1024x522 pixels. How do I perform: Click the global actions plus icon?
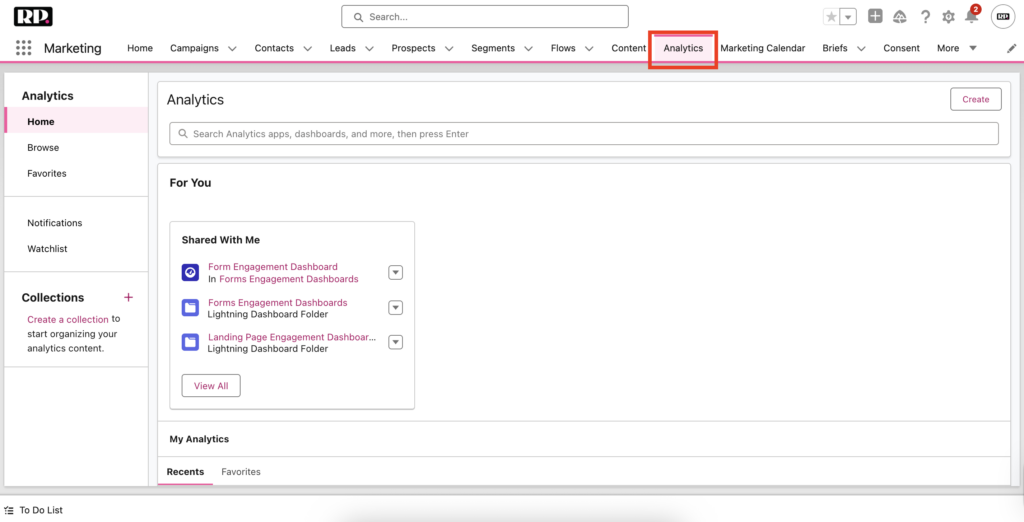[x=875, y=17]
